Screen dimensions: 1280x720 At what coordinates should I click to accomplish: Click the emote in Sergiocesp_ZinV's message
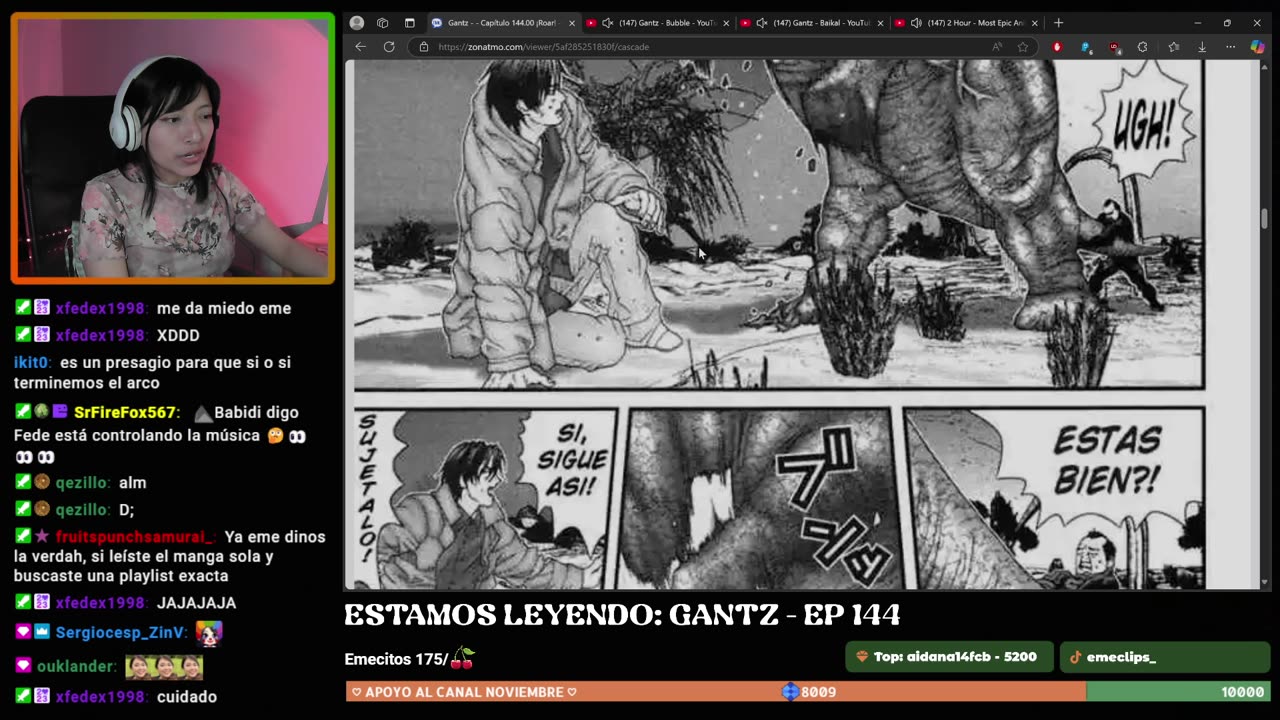[208, 632]
